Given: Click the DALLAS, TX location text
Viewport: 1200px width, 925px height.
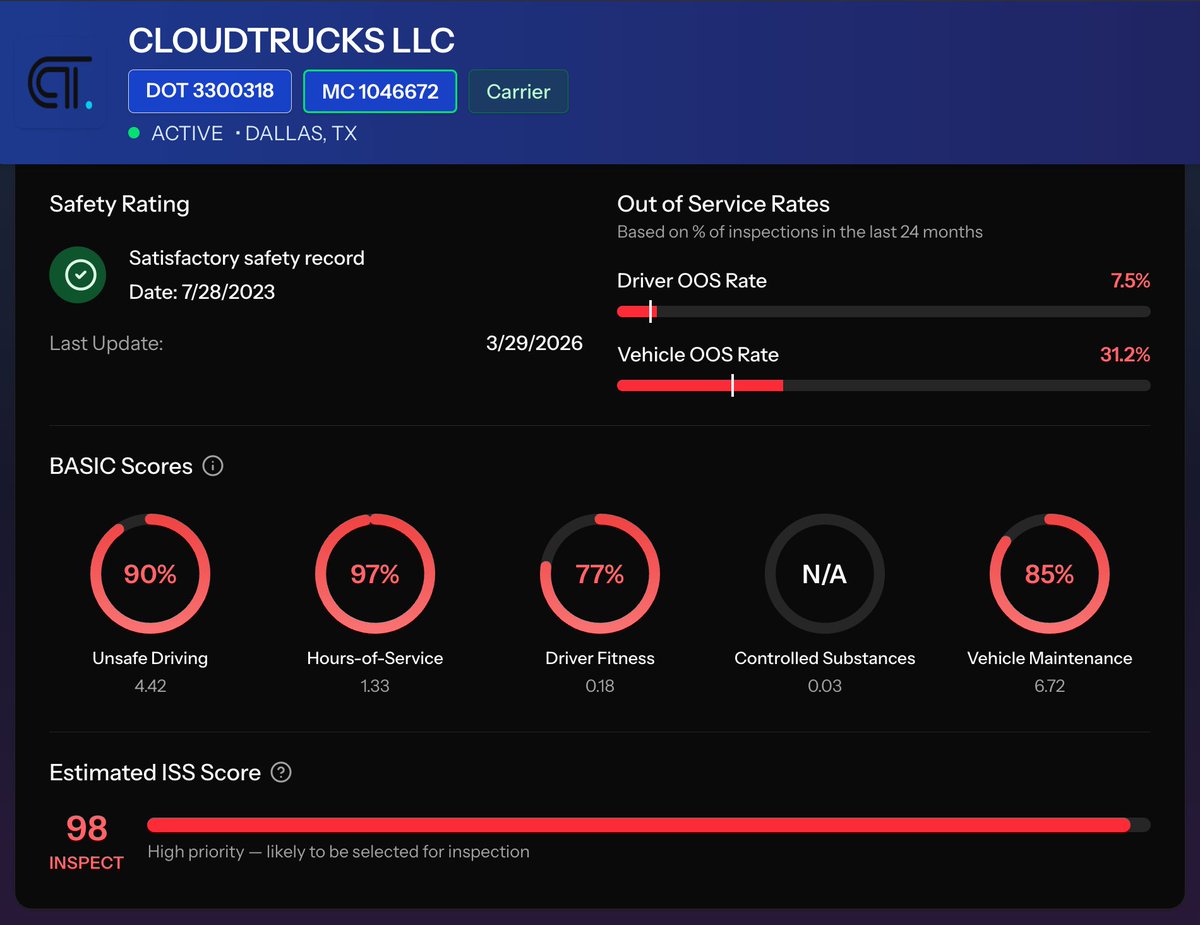Looking at the screenshot, I should 303,133.
